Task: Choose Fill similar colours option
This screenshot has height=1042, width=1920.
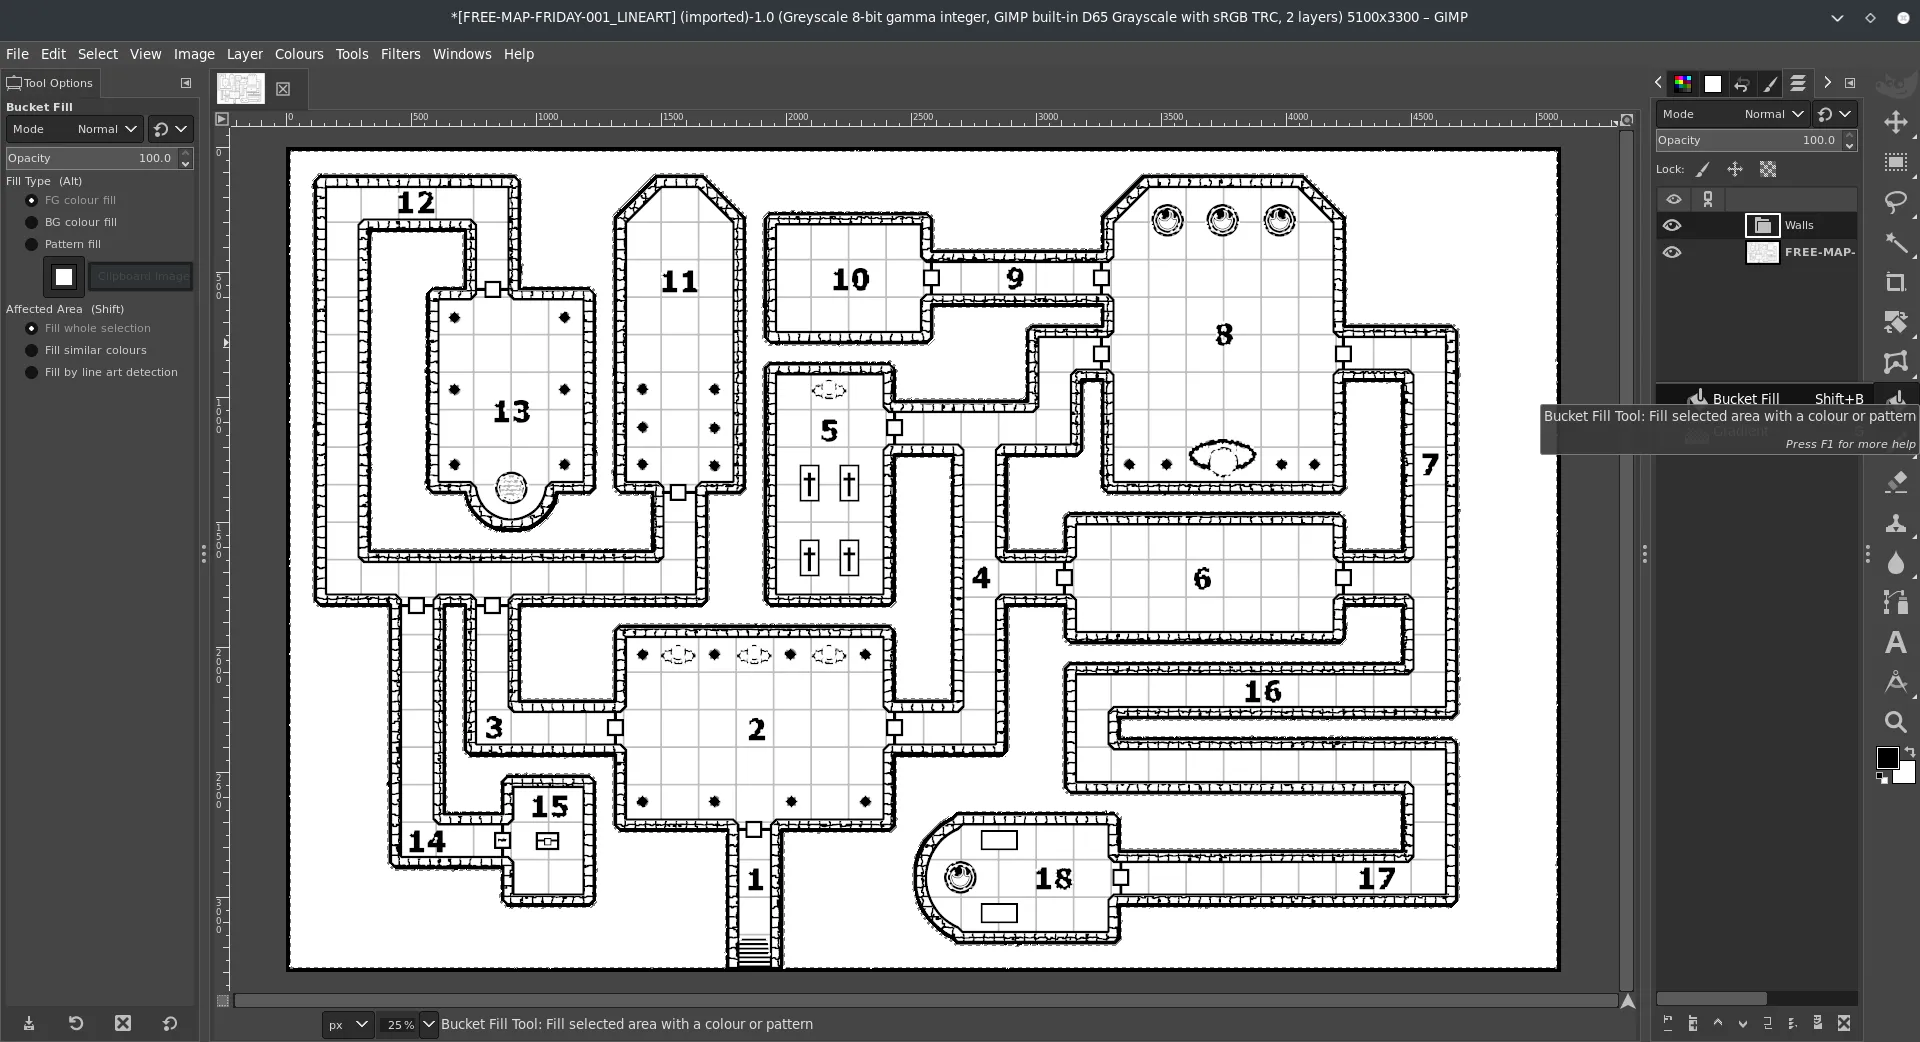Action: 32,350
